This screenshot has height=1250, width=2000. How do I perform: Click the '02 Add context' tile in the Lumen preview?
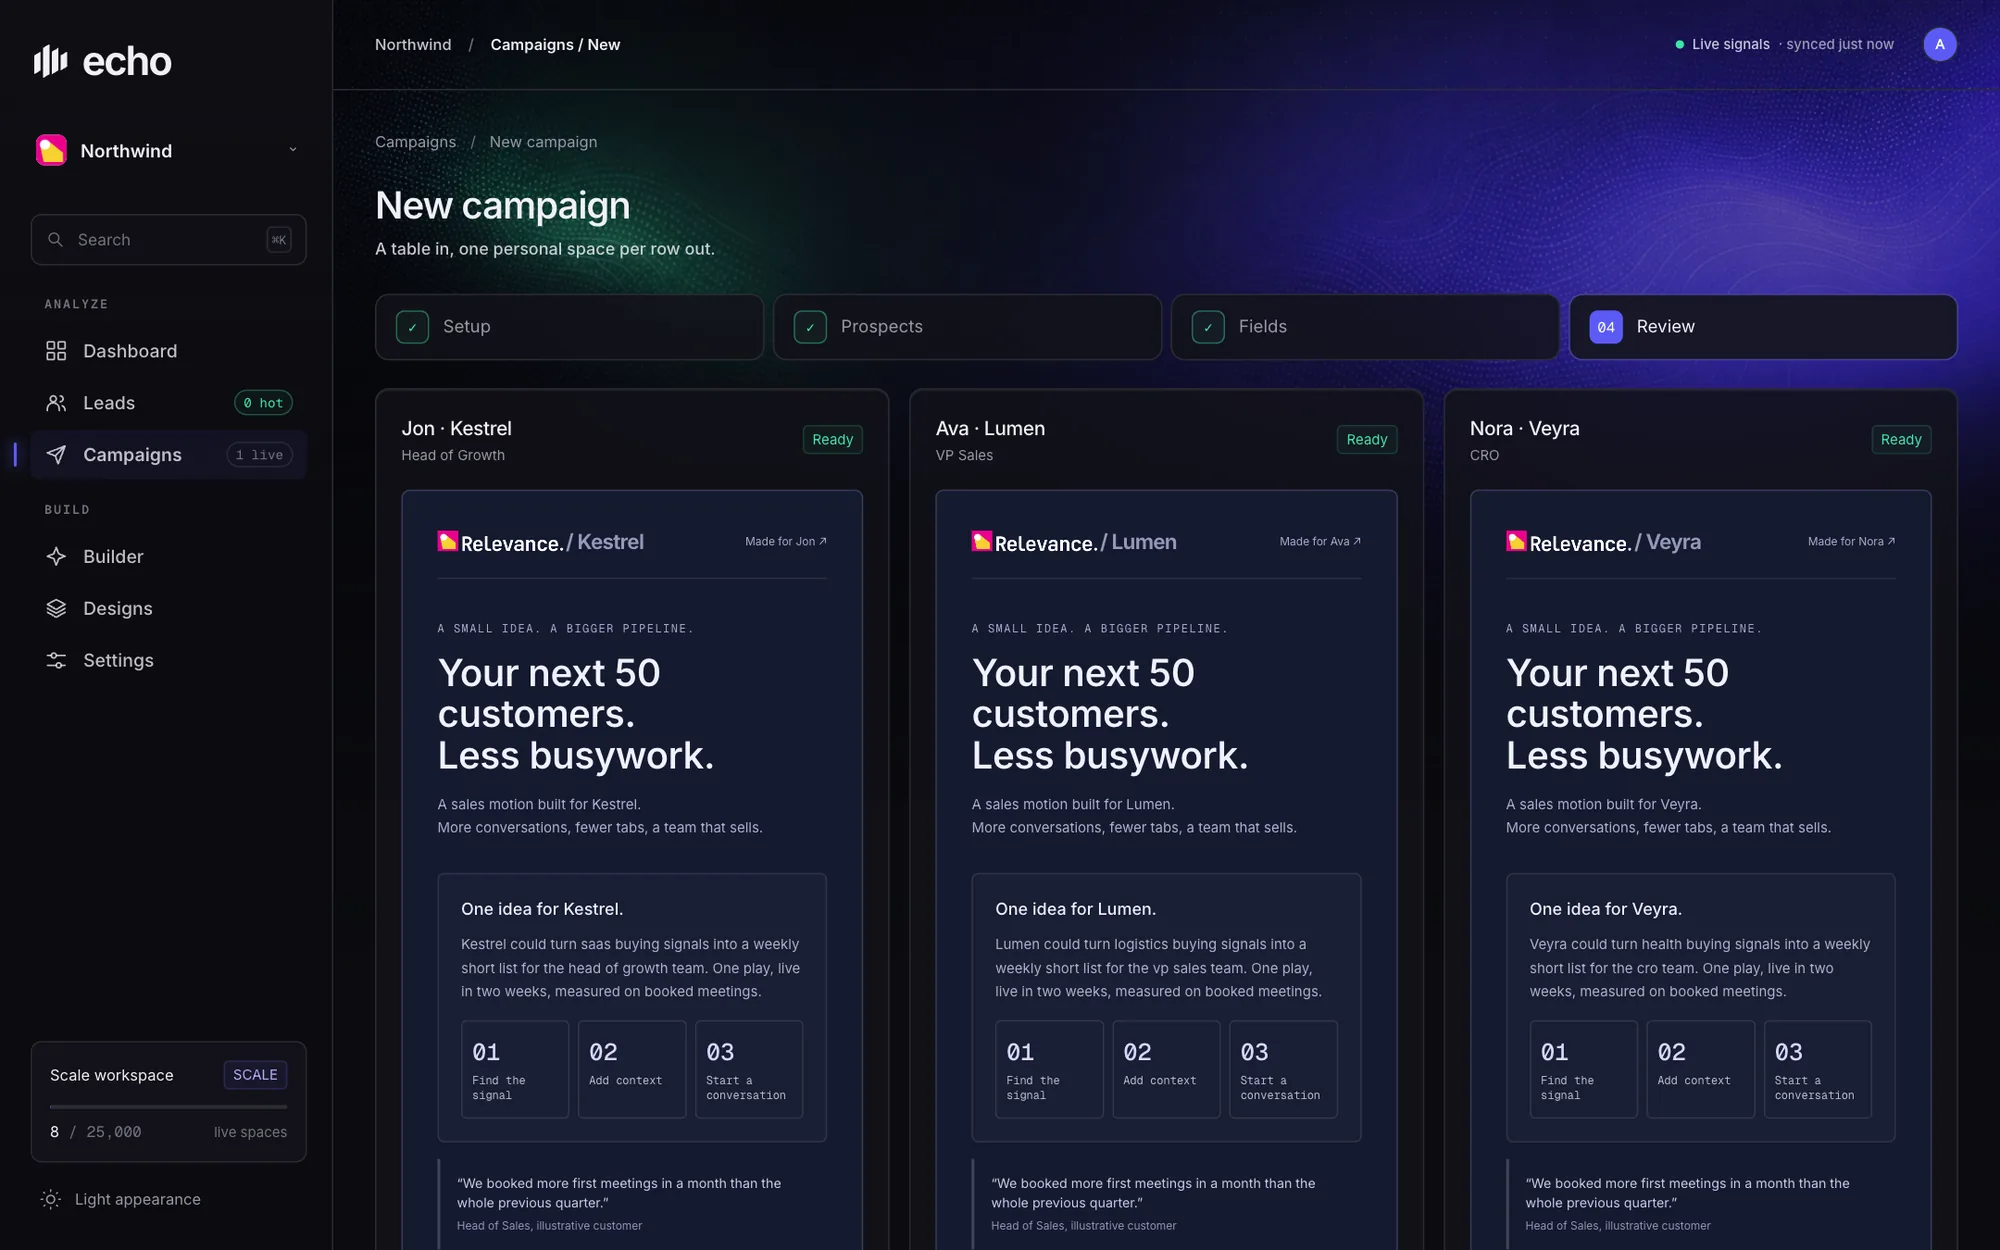point(1166,1069)
